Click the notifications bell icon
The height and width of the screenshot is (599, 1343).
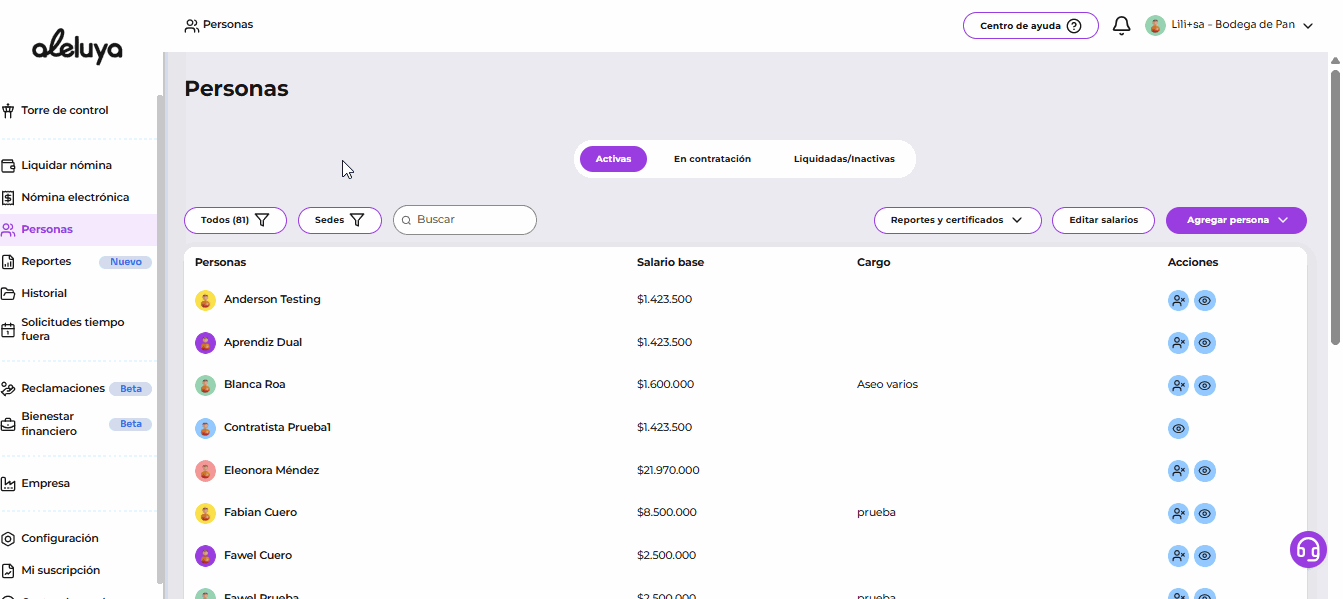click(1121, 26)
